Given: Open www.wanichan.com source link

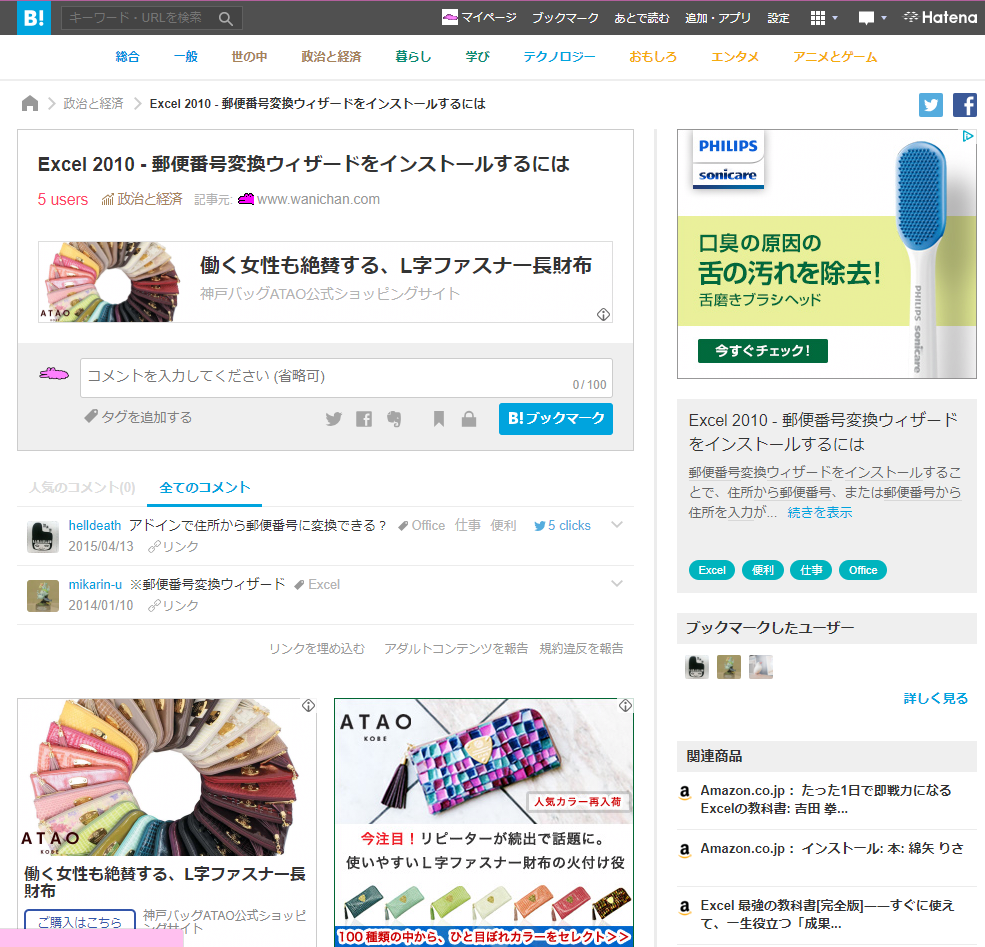Looking at the screenshot, I should pyautogui.click(x=318, y=199).
